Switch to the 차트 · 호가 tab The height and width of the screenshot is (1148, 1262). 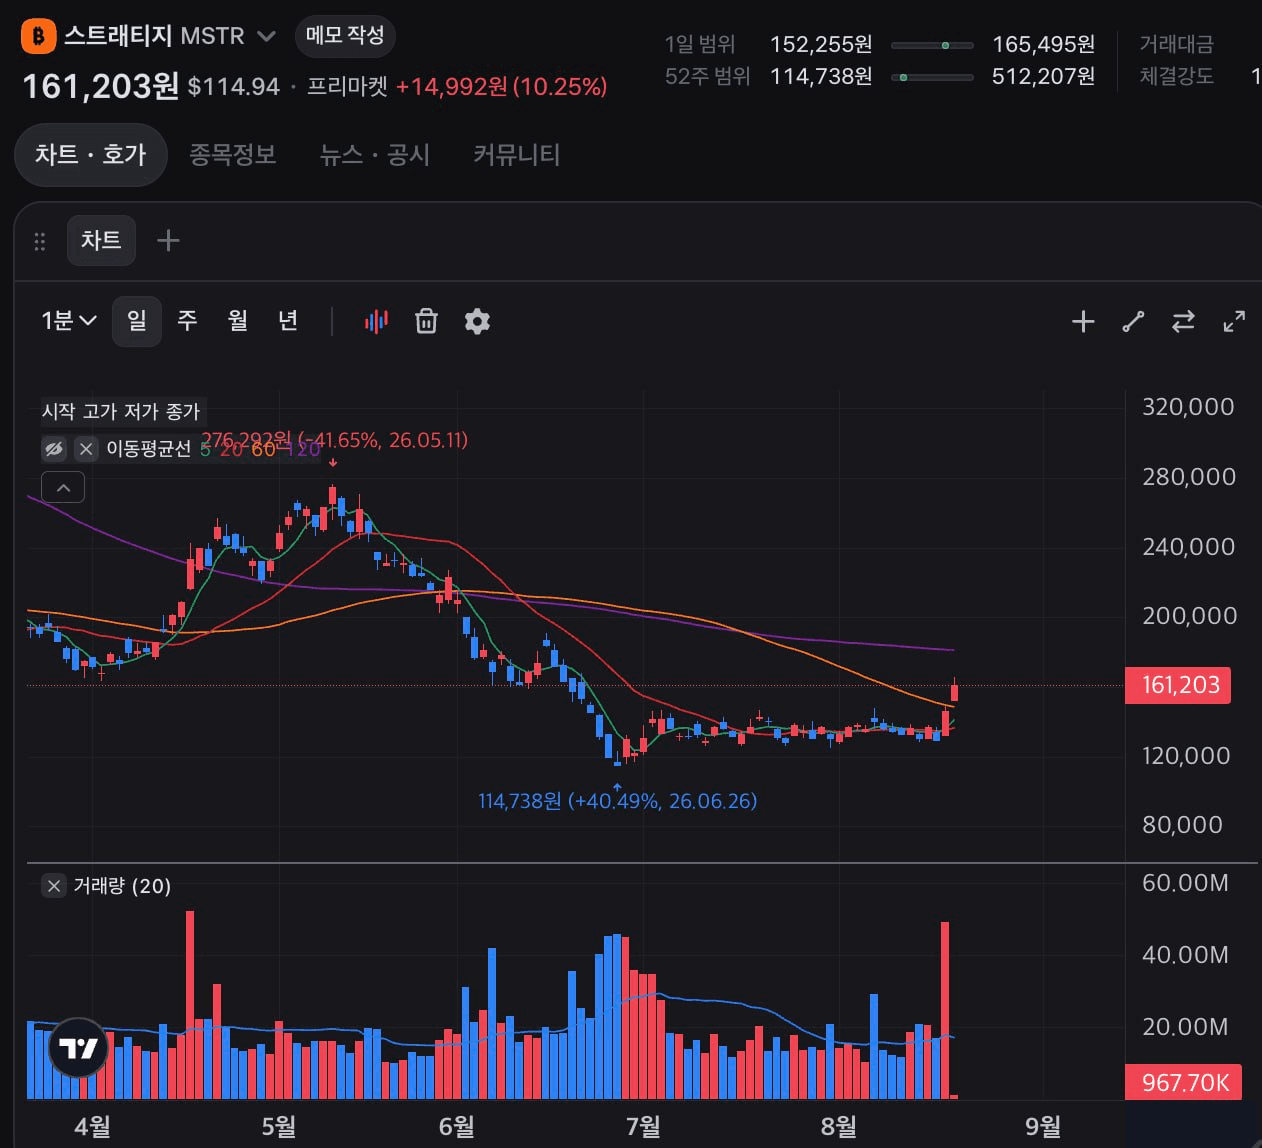click(90, 154)
